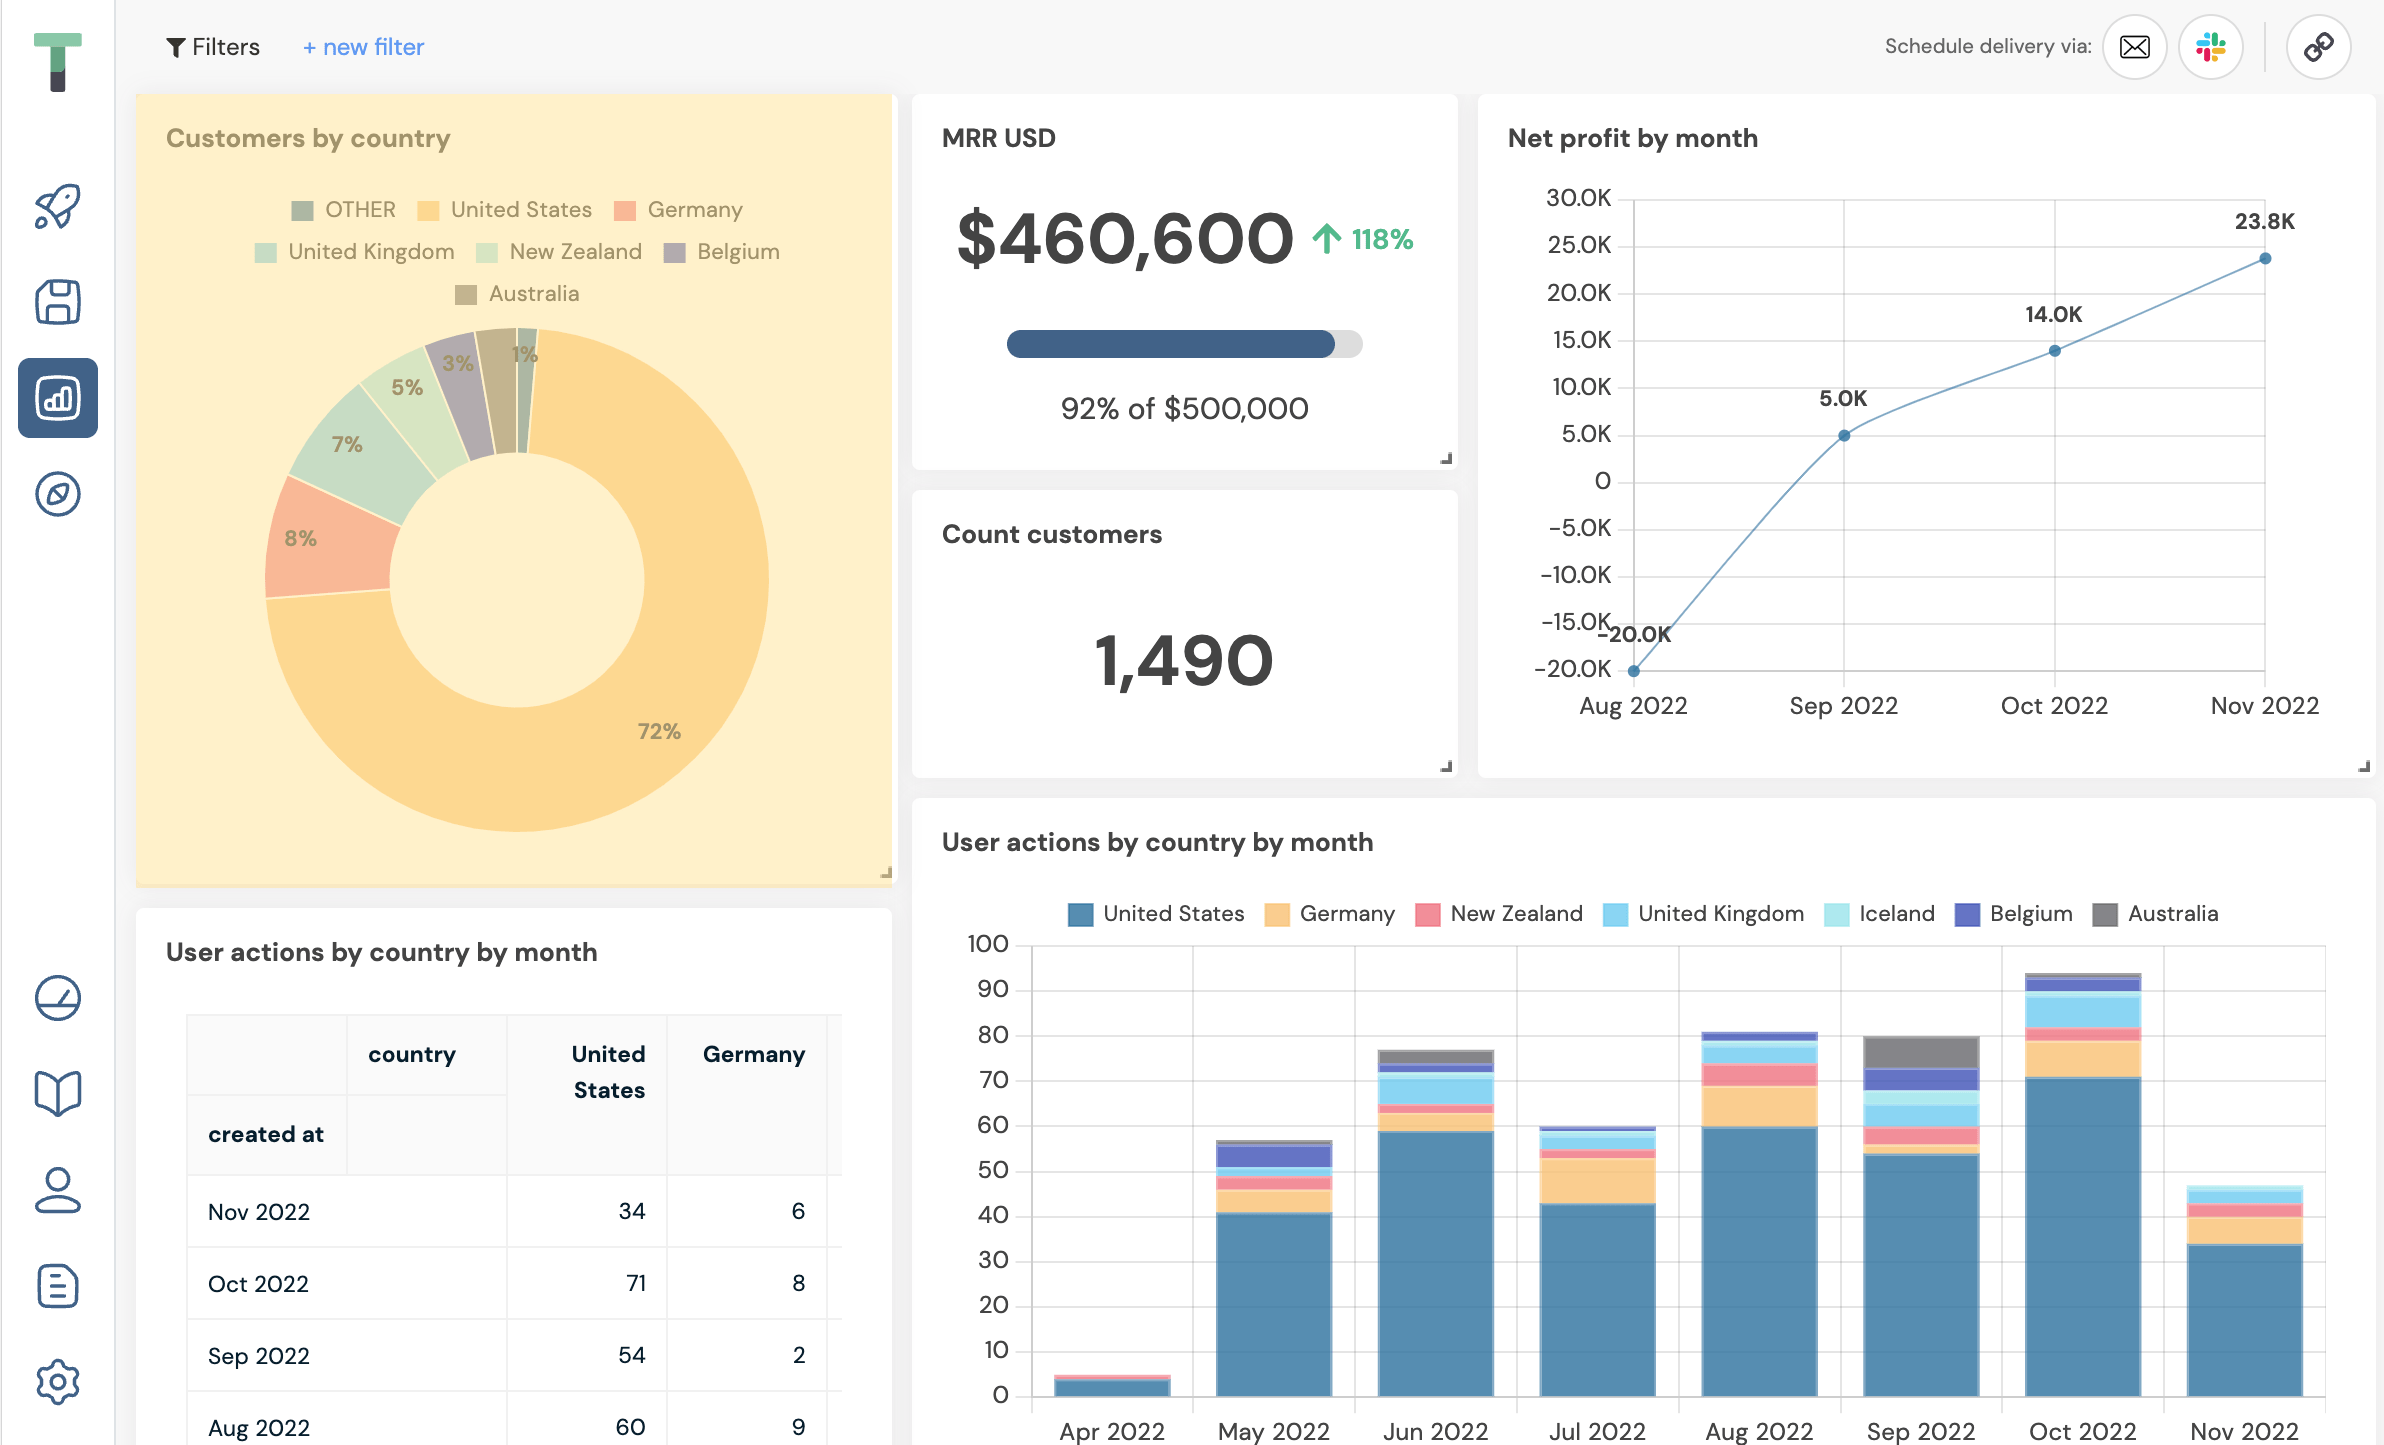Expand the Filters section

coord(212,47)
